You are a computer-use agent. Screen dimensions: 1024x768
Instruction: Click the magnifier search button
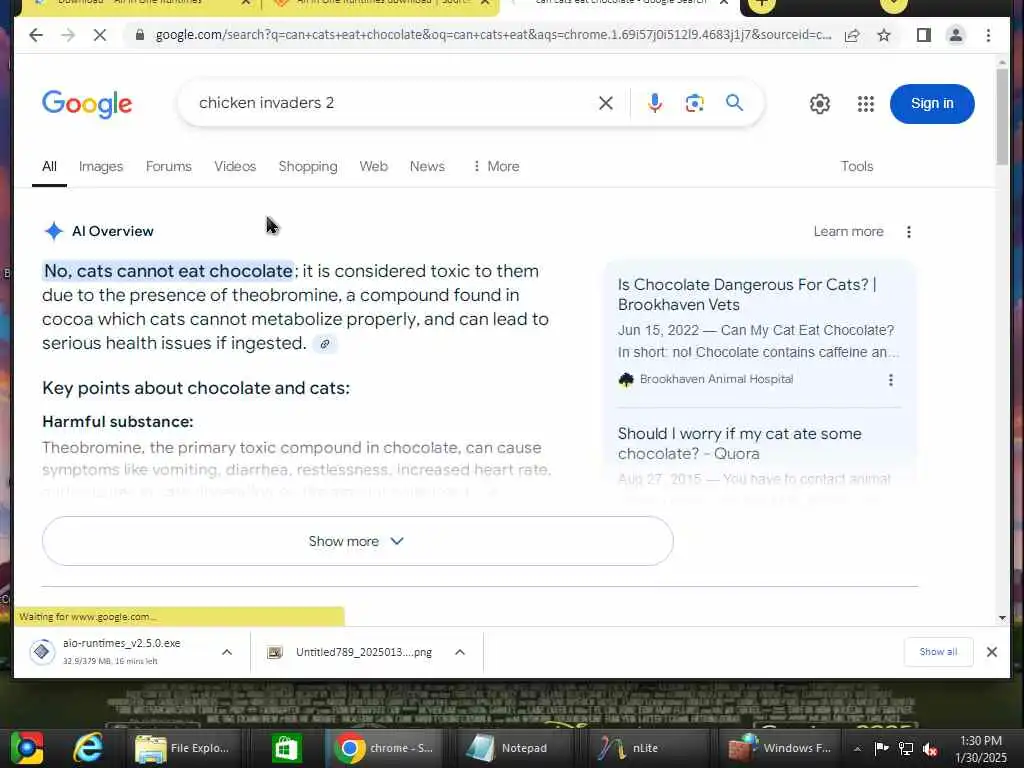(734, 103)
